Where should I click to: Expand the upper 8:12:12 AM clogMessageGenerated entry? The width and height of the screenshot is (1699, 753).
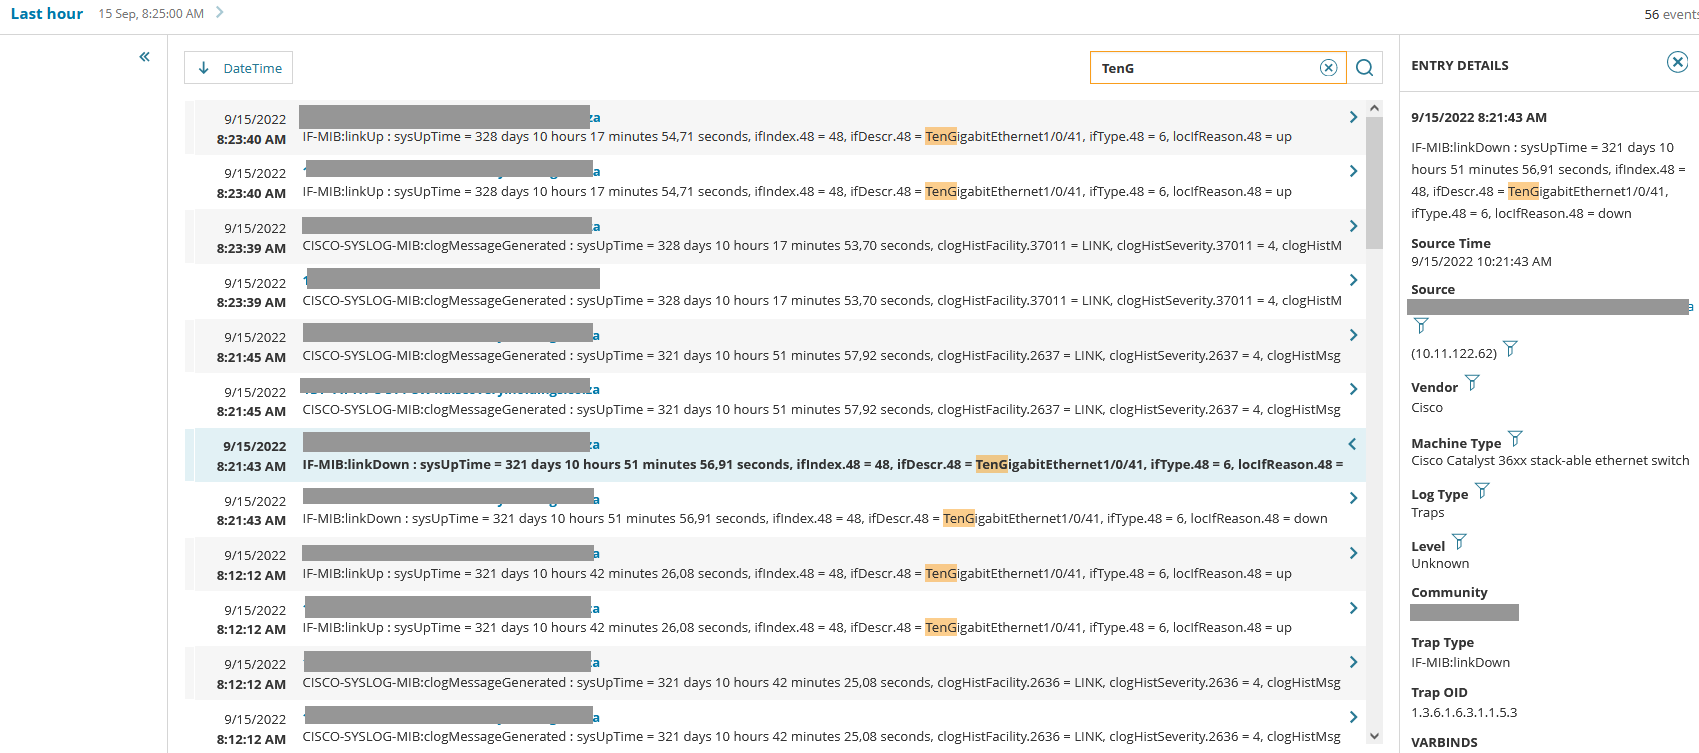(x=1353, y=662)
